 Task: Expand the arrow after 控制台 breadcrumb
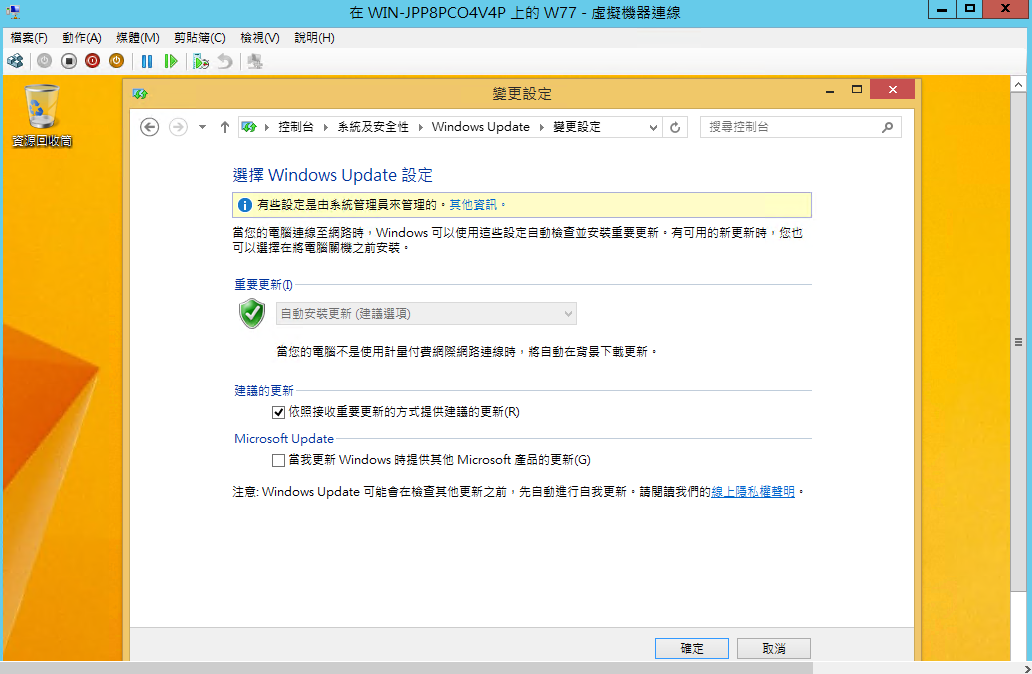pyautogui.click(x=325, y=127)
